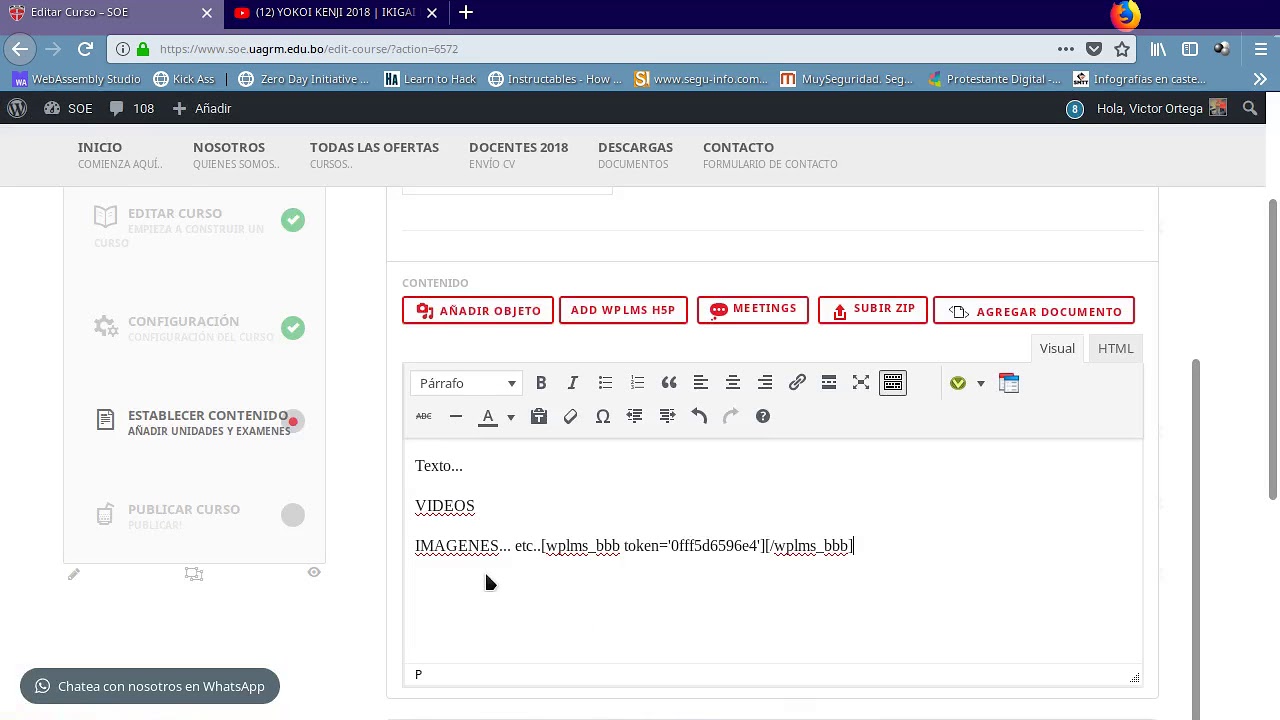Click pencil edit icon below course steps
Viewport: 1280px width, 720px height.
pyautogui.click(x=74, y=574)
